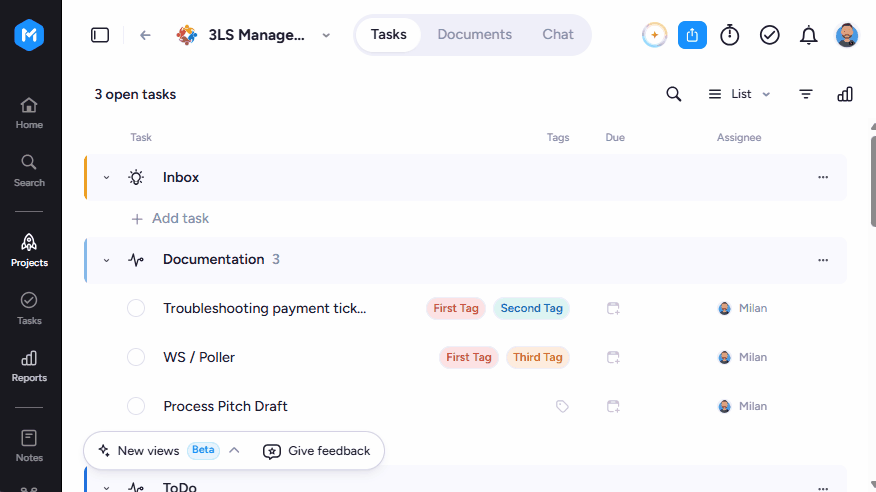
Task: Open notifications bell
Action: 808,35
